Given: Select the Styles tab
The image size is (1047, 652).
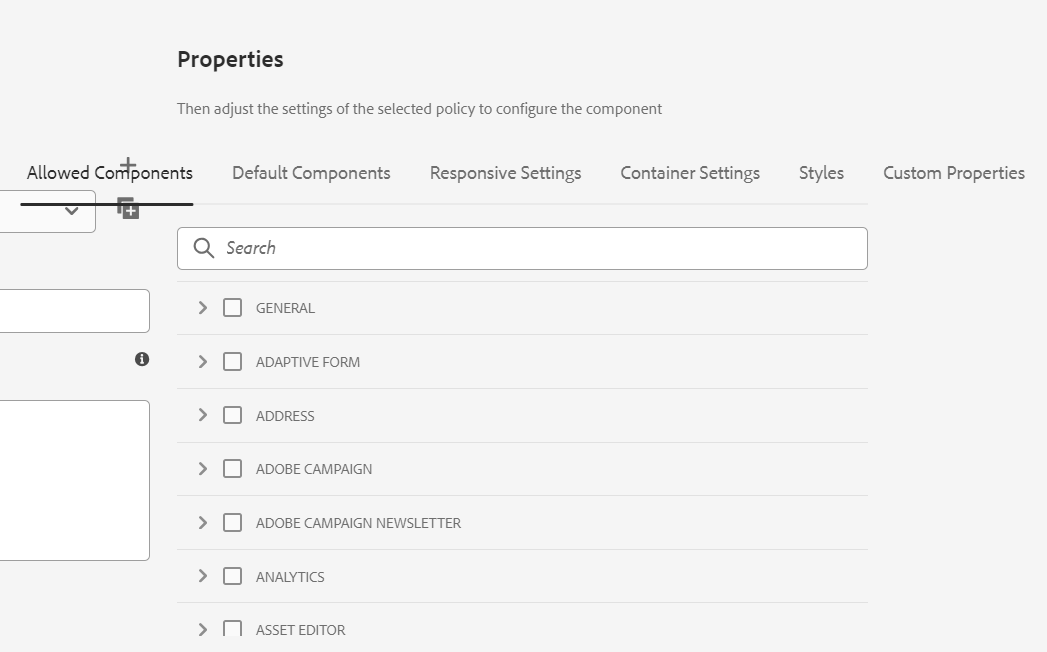Looking at the screenshot, I should (x=821, y=173).
